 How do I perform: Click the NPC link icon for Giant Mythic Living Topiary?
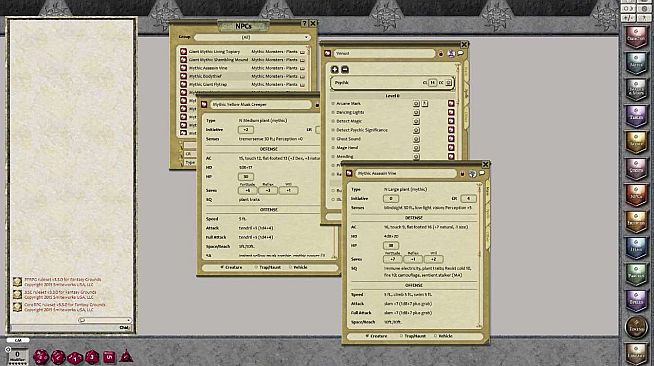(x=183, y=52)
